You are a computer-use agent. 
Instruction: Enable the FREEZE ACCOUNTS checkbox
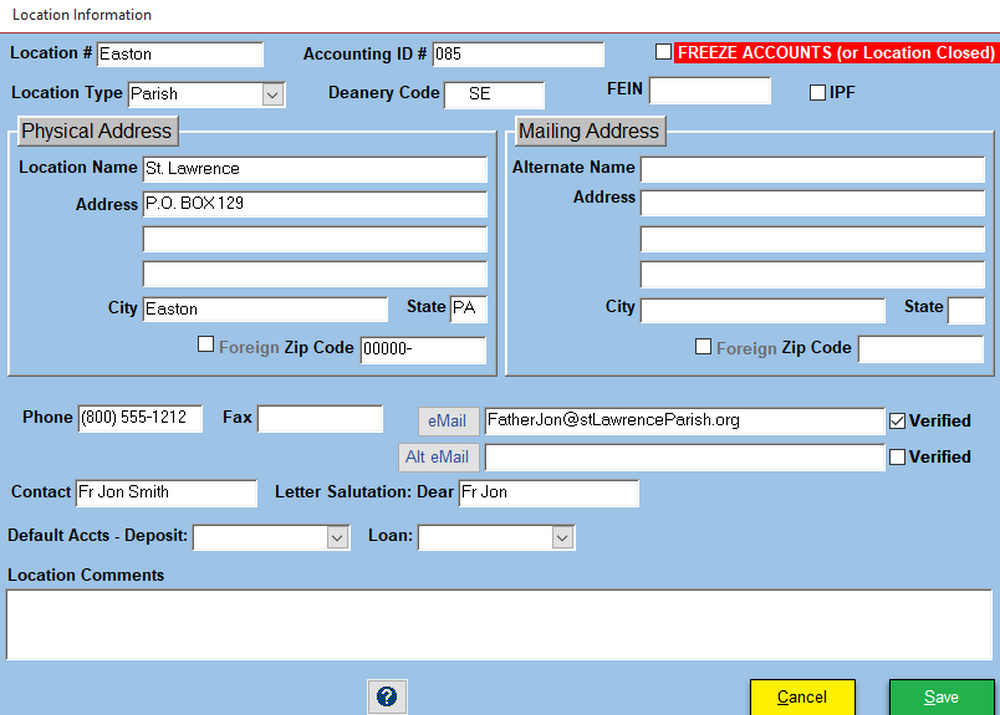[x=663, y=52]
